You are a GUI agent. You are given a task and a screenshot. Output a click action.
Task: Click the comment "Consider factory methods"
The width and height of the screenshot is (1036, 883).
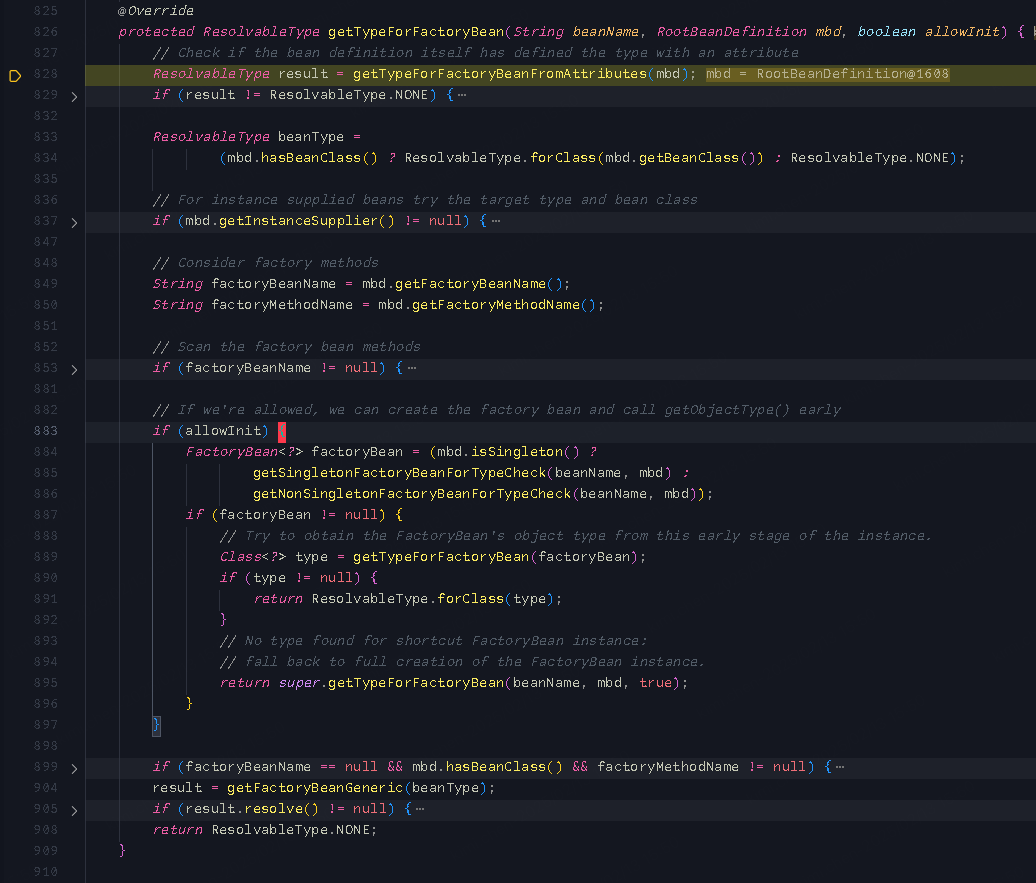(x=266, y=263)
